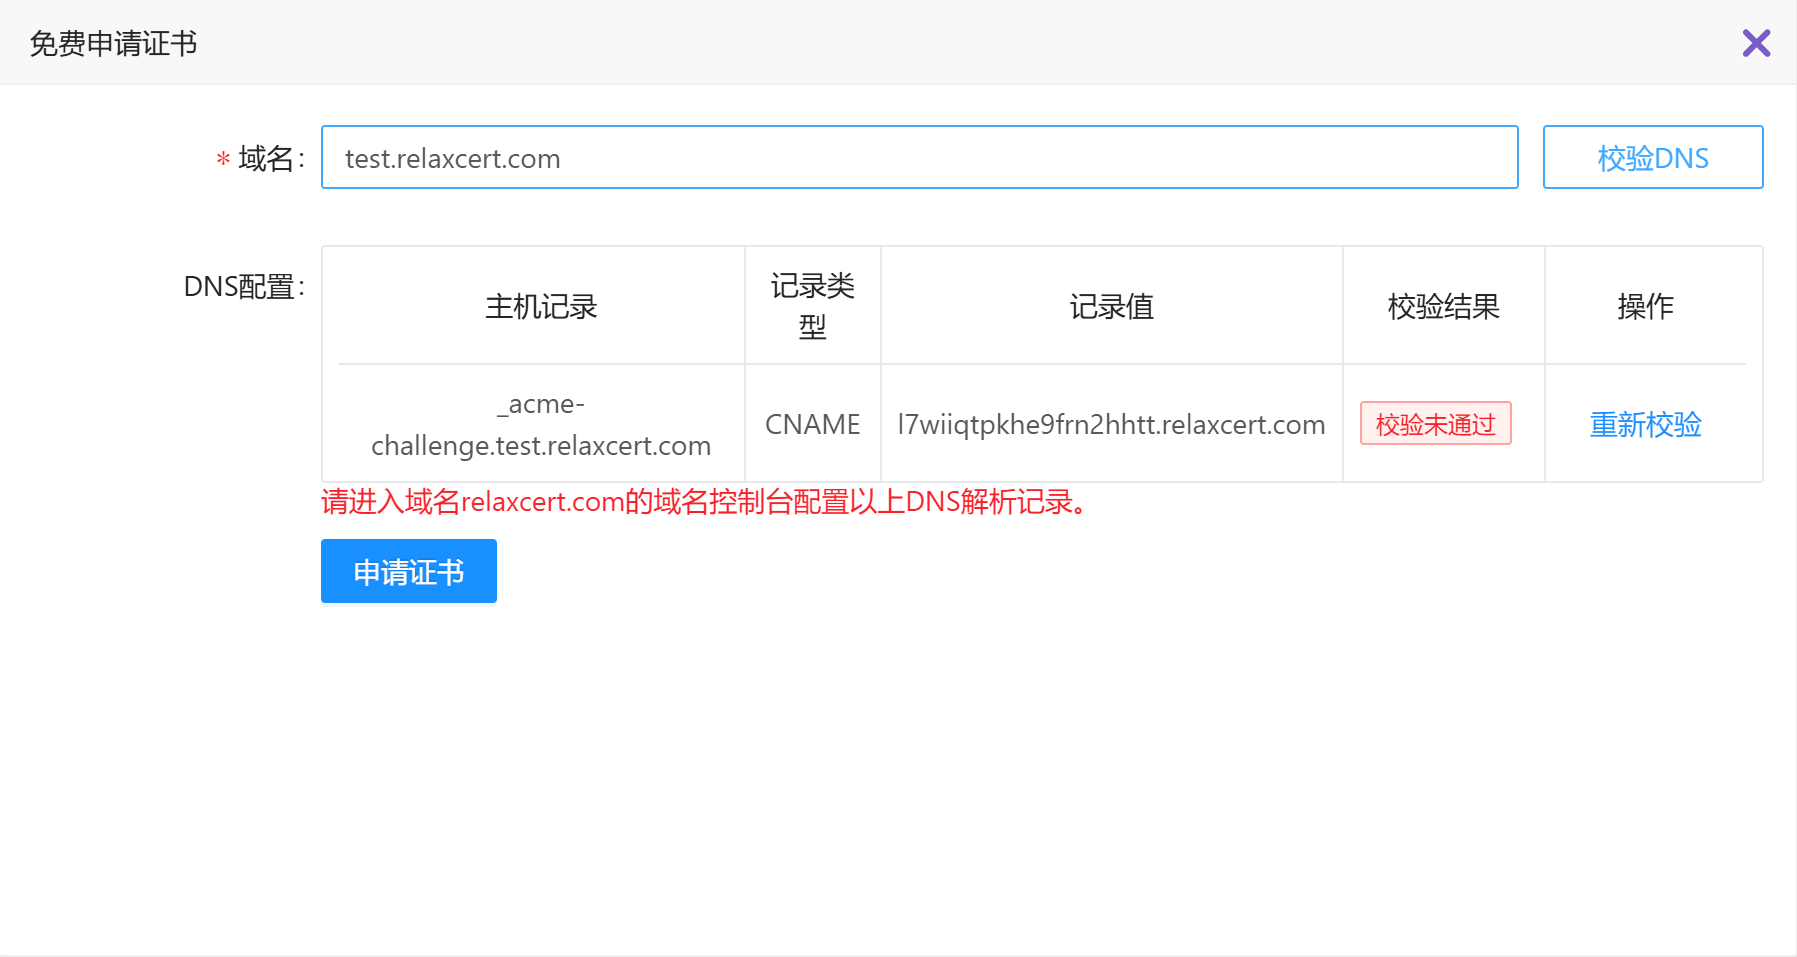Click the 申请证书 button

tap(408, 571)
